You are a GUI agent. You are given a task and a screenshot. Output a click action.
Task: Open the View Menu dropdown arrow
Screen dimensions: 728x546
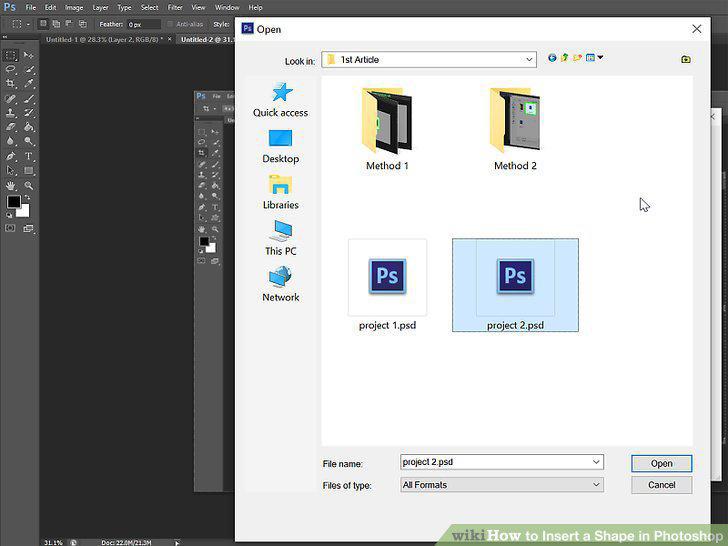[x=600, y=57]
